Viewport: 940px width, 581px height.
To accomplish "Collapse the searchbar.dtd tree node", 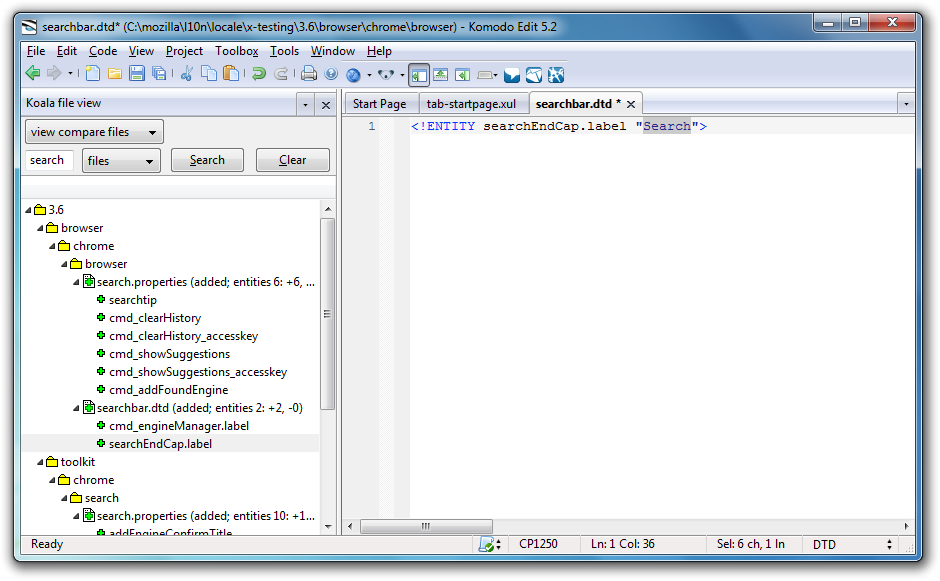I will tap(76, 408).
